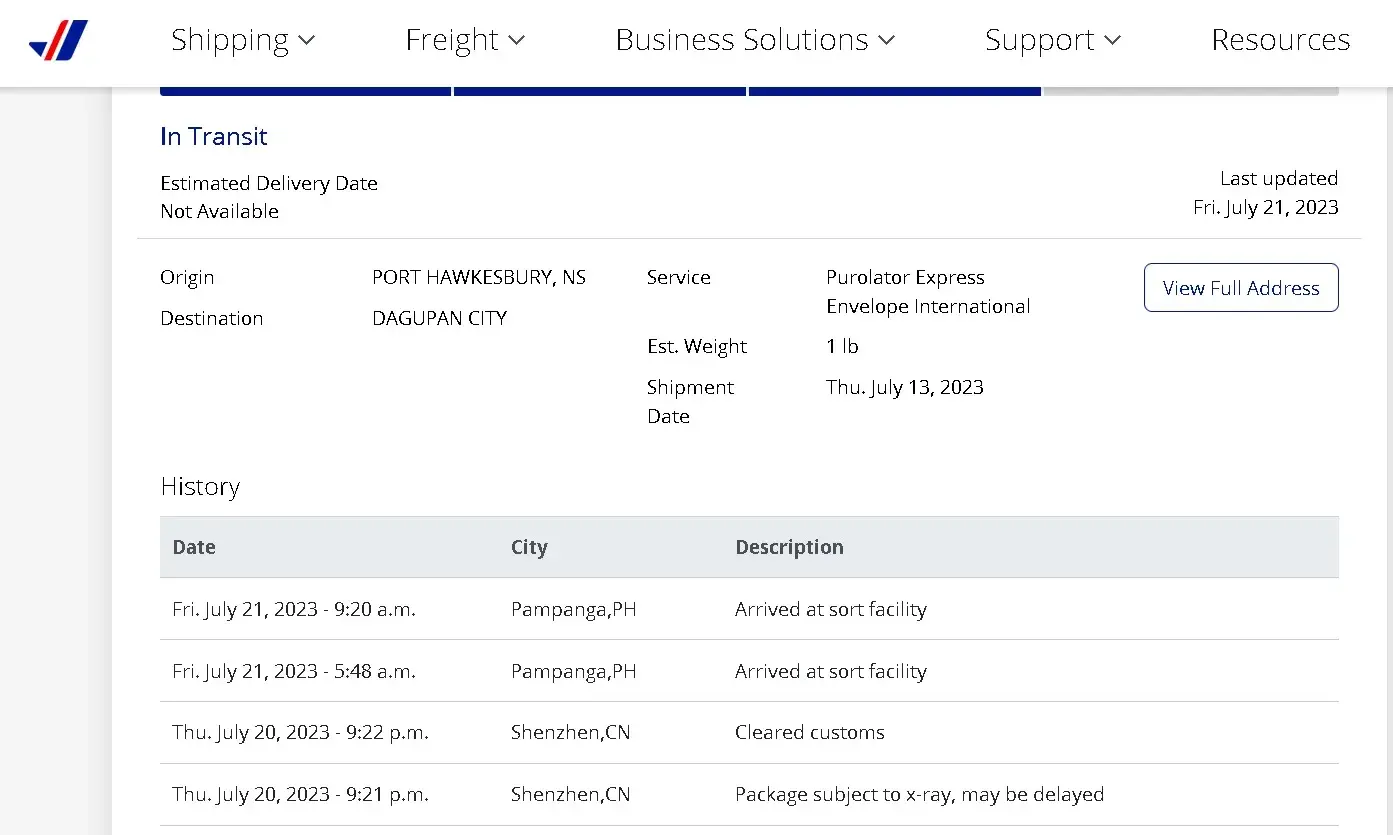1393x835 pixels.
Task: Click the 9:20 a.m. Pampanga history row
Action: point(749,609)
